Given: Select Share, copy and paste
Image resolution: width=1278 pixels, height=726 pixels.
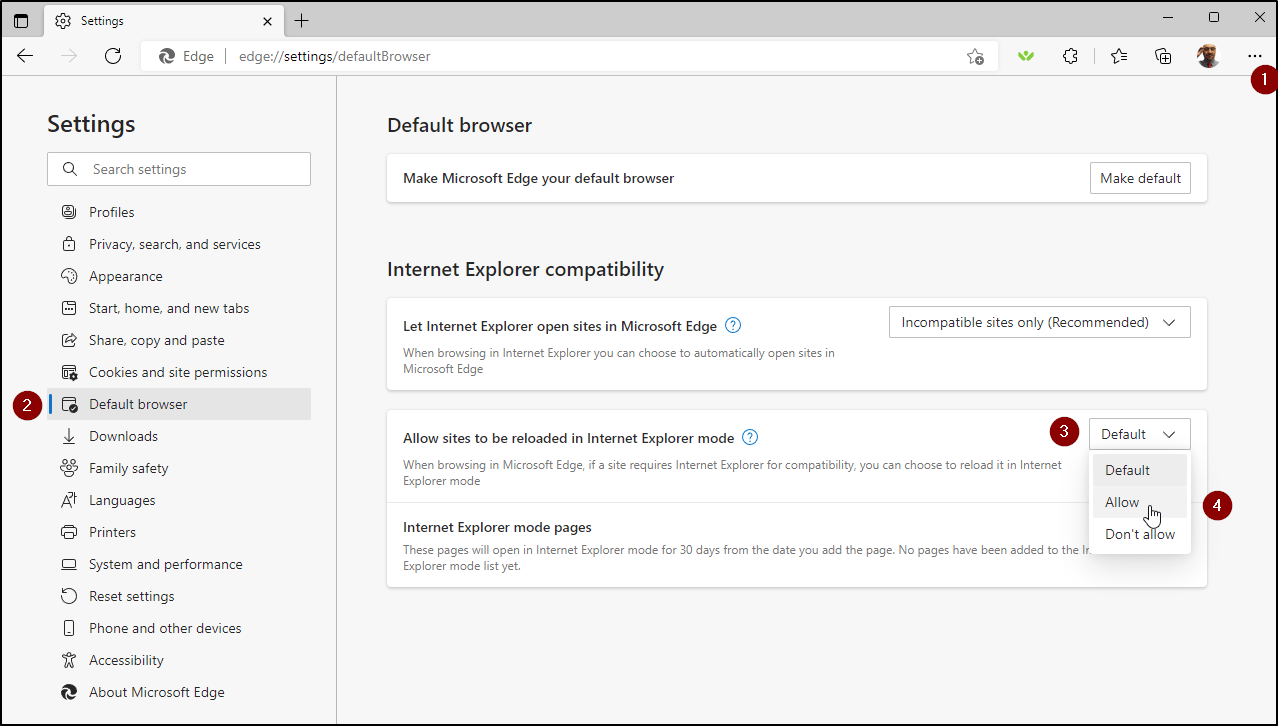Looking at the screenshot, I should [179, 340].
